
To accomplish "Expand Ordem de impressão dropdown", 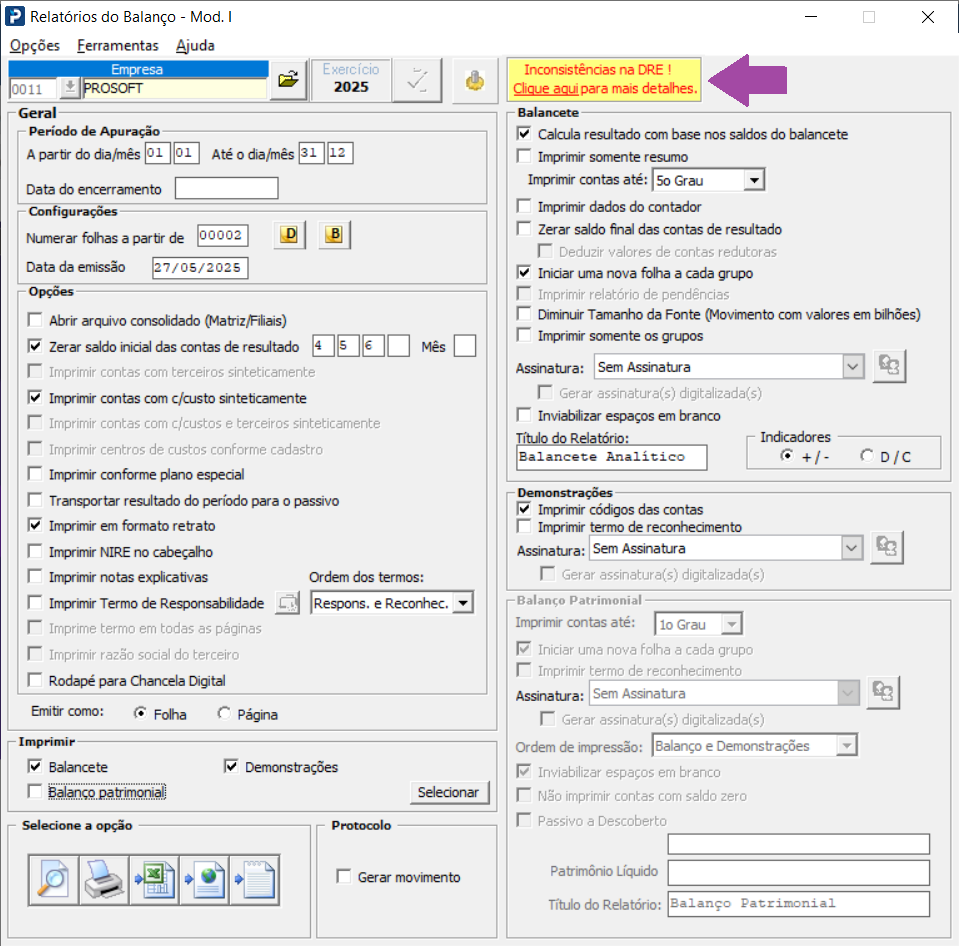I will [x=846, y=745].
